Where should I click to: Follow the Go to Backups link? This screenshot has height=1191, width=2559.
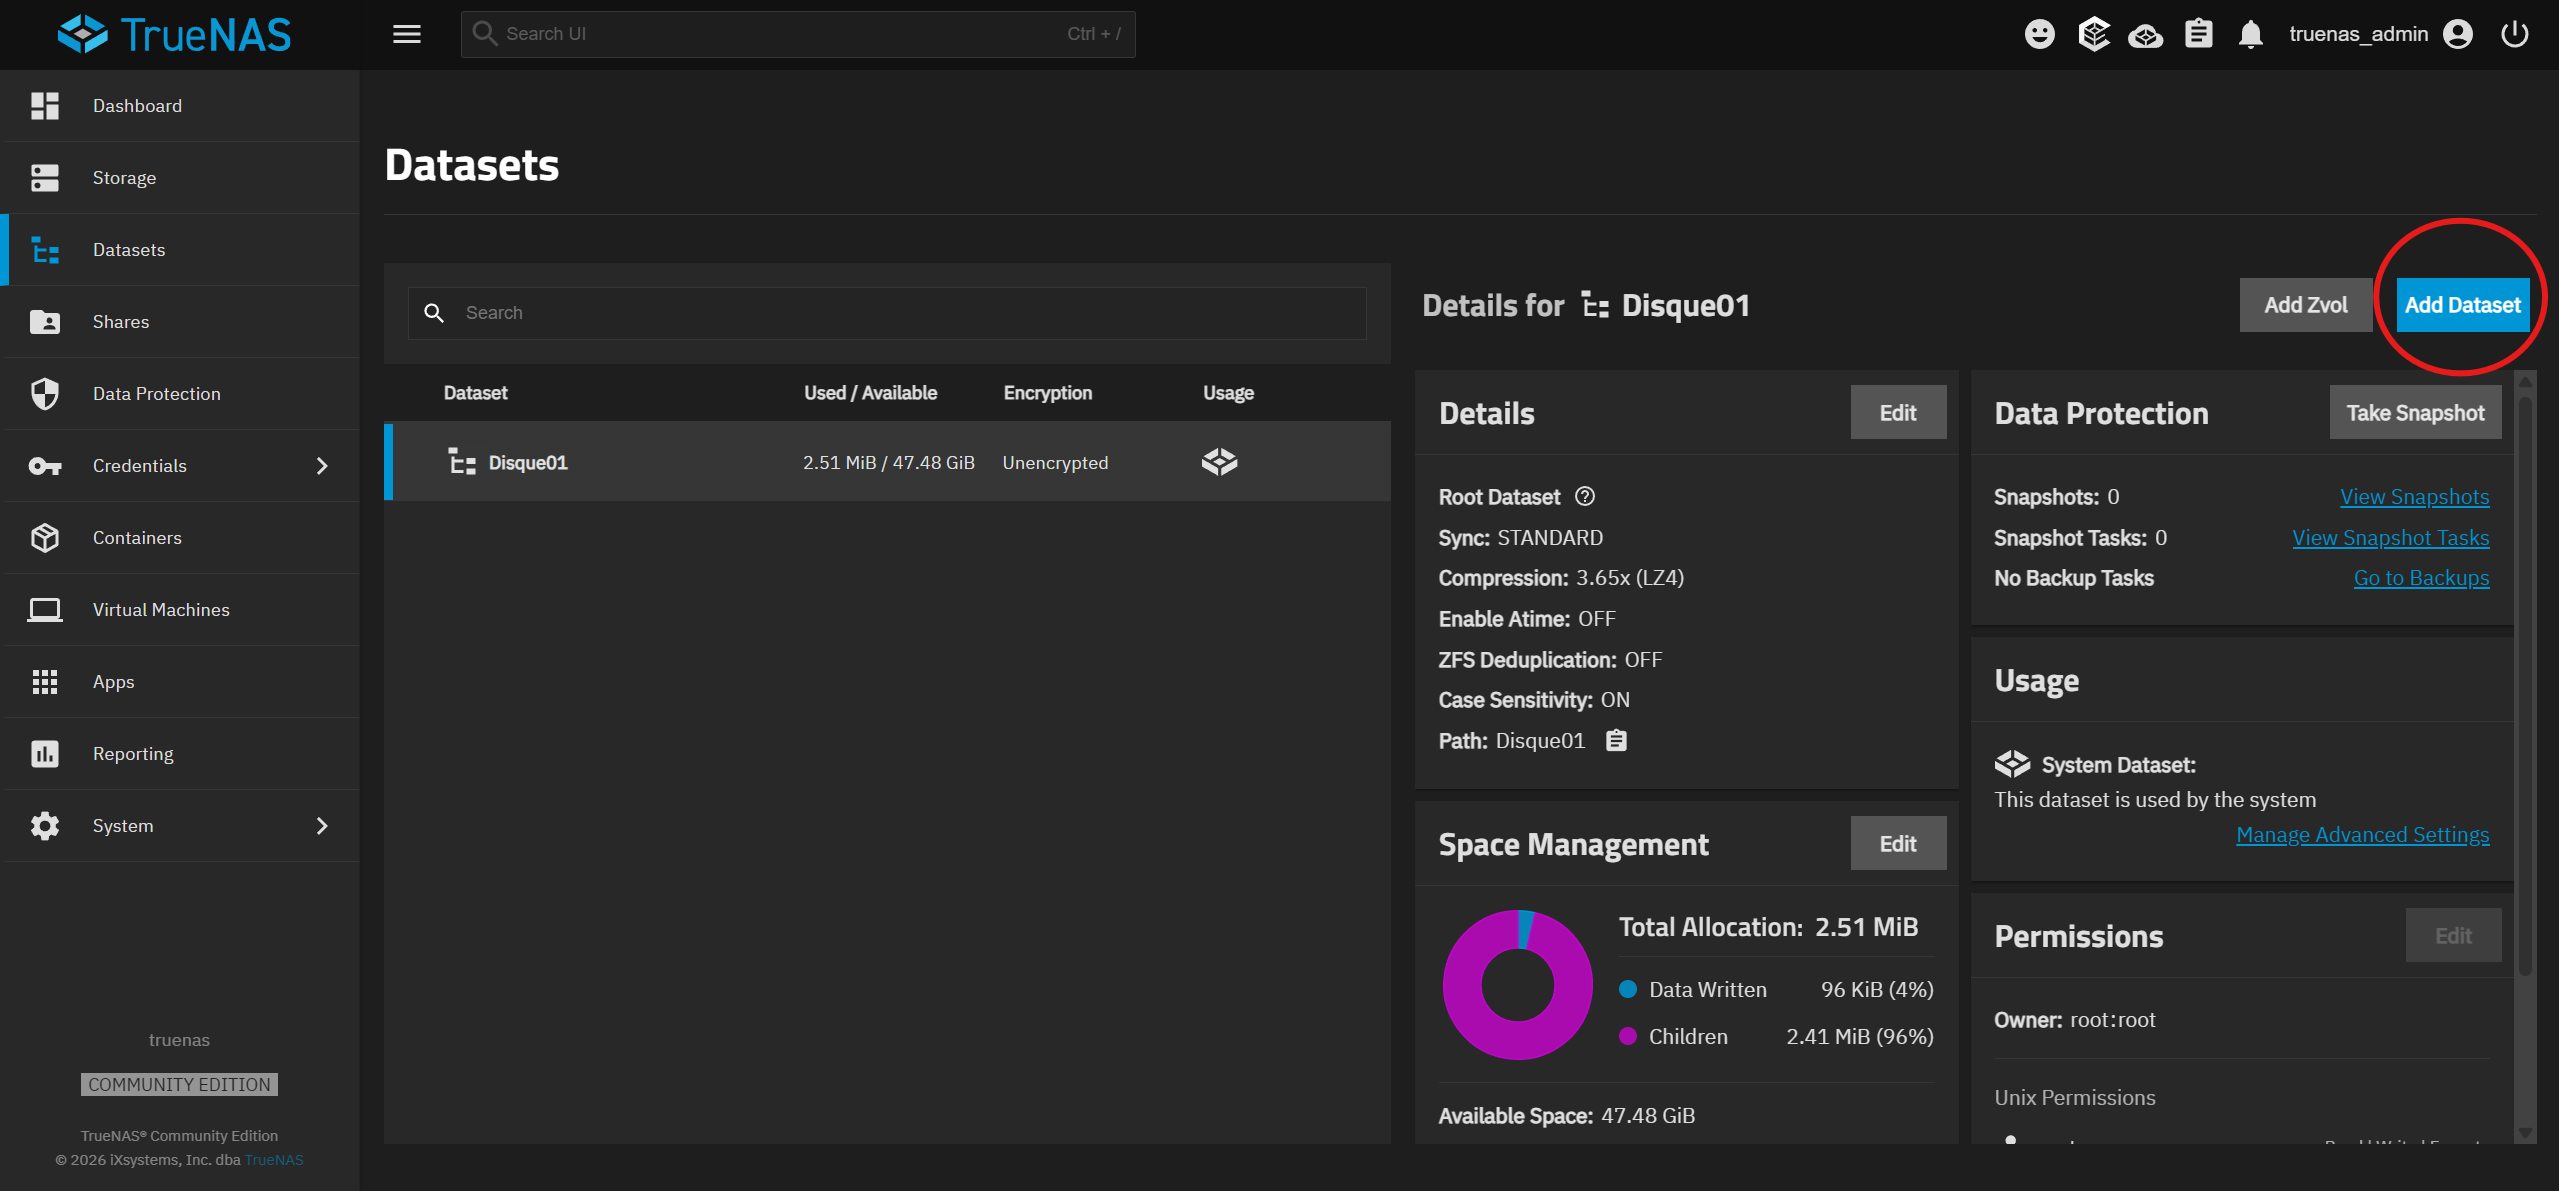coord(2421,578)
